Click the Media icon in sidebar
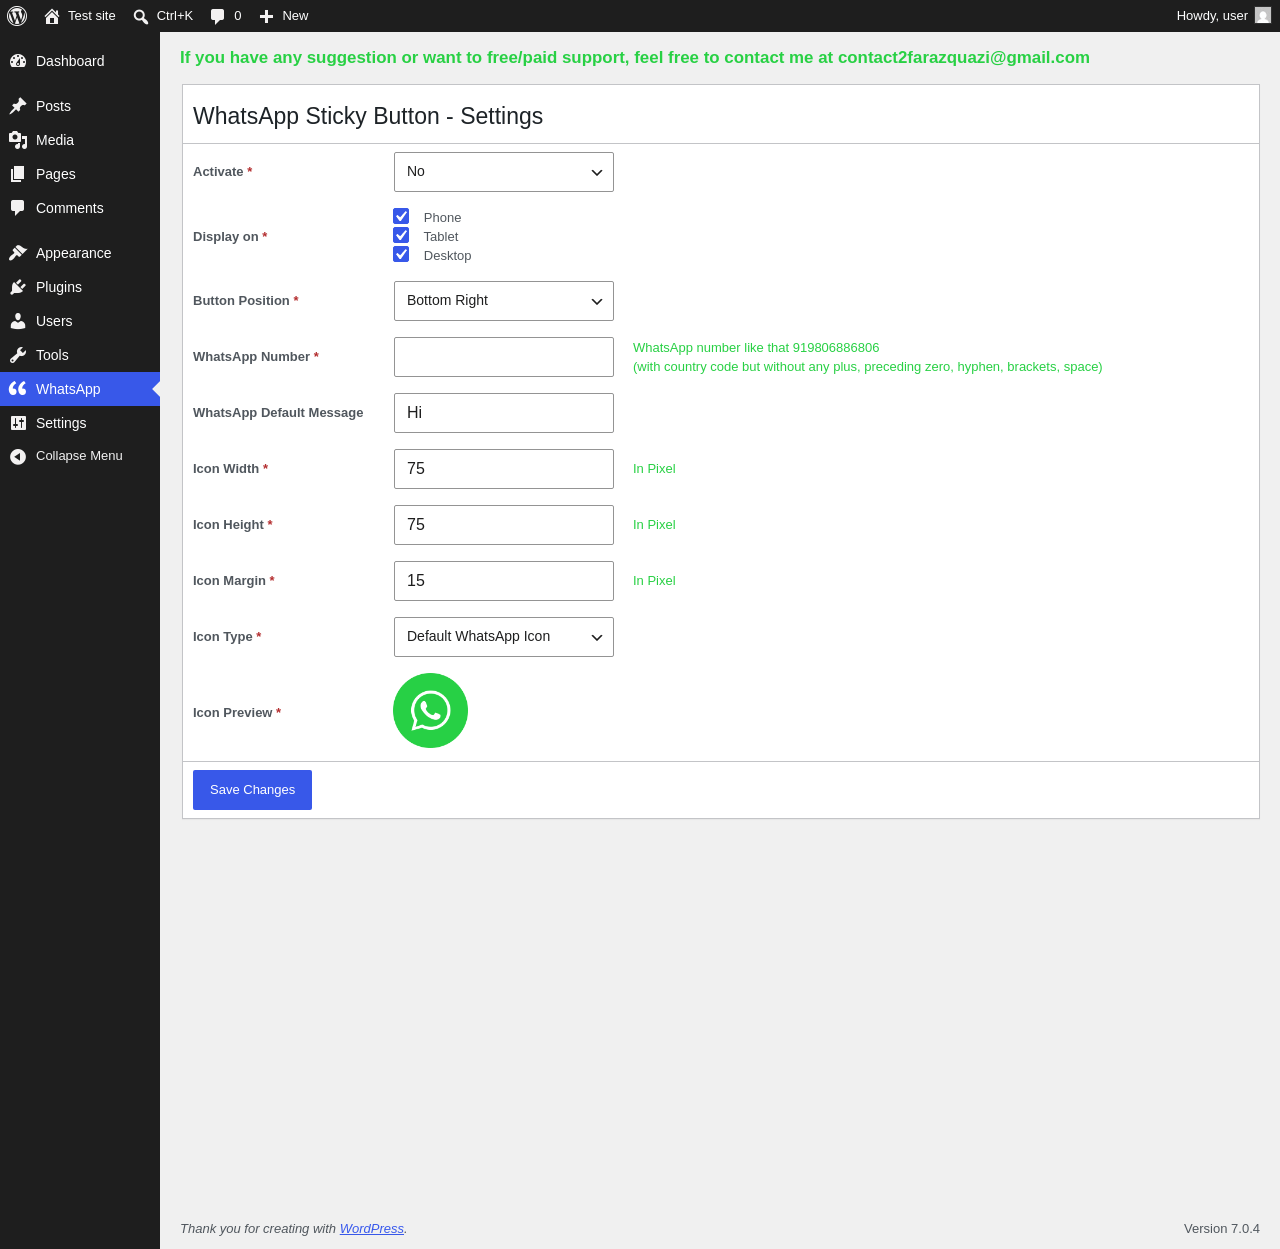The width and height of the screenshot is (1280, 1249). 18,140
